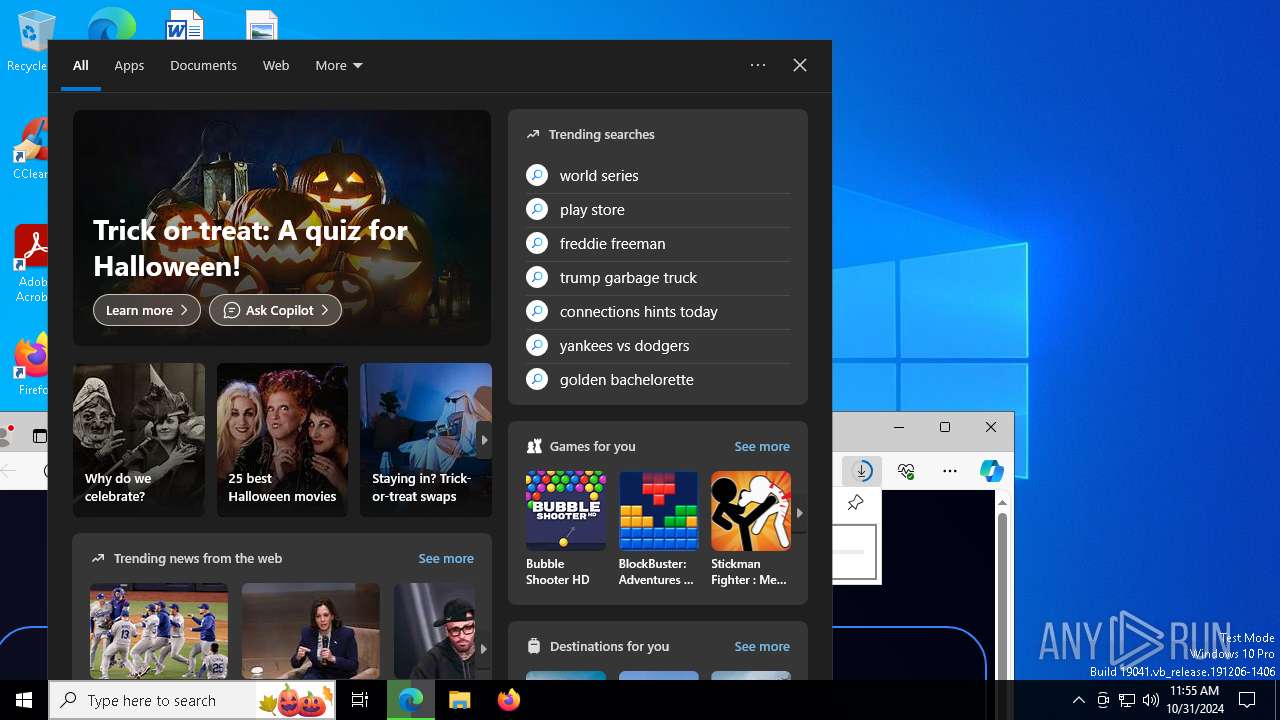Open Edge Settings and more menu
Screen dimensions: 1280x720
click(950, 471)
